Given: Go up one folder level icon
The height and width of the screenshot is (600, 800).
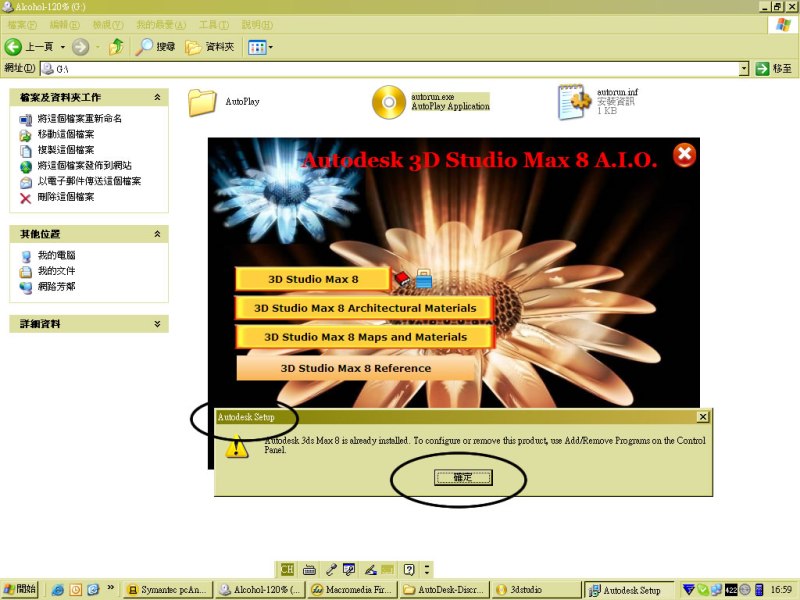Looking at the screenshot, I should [116, 47].
